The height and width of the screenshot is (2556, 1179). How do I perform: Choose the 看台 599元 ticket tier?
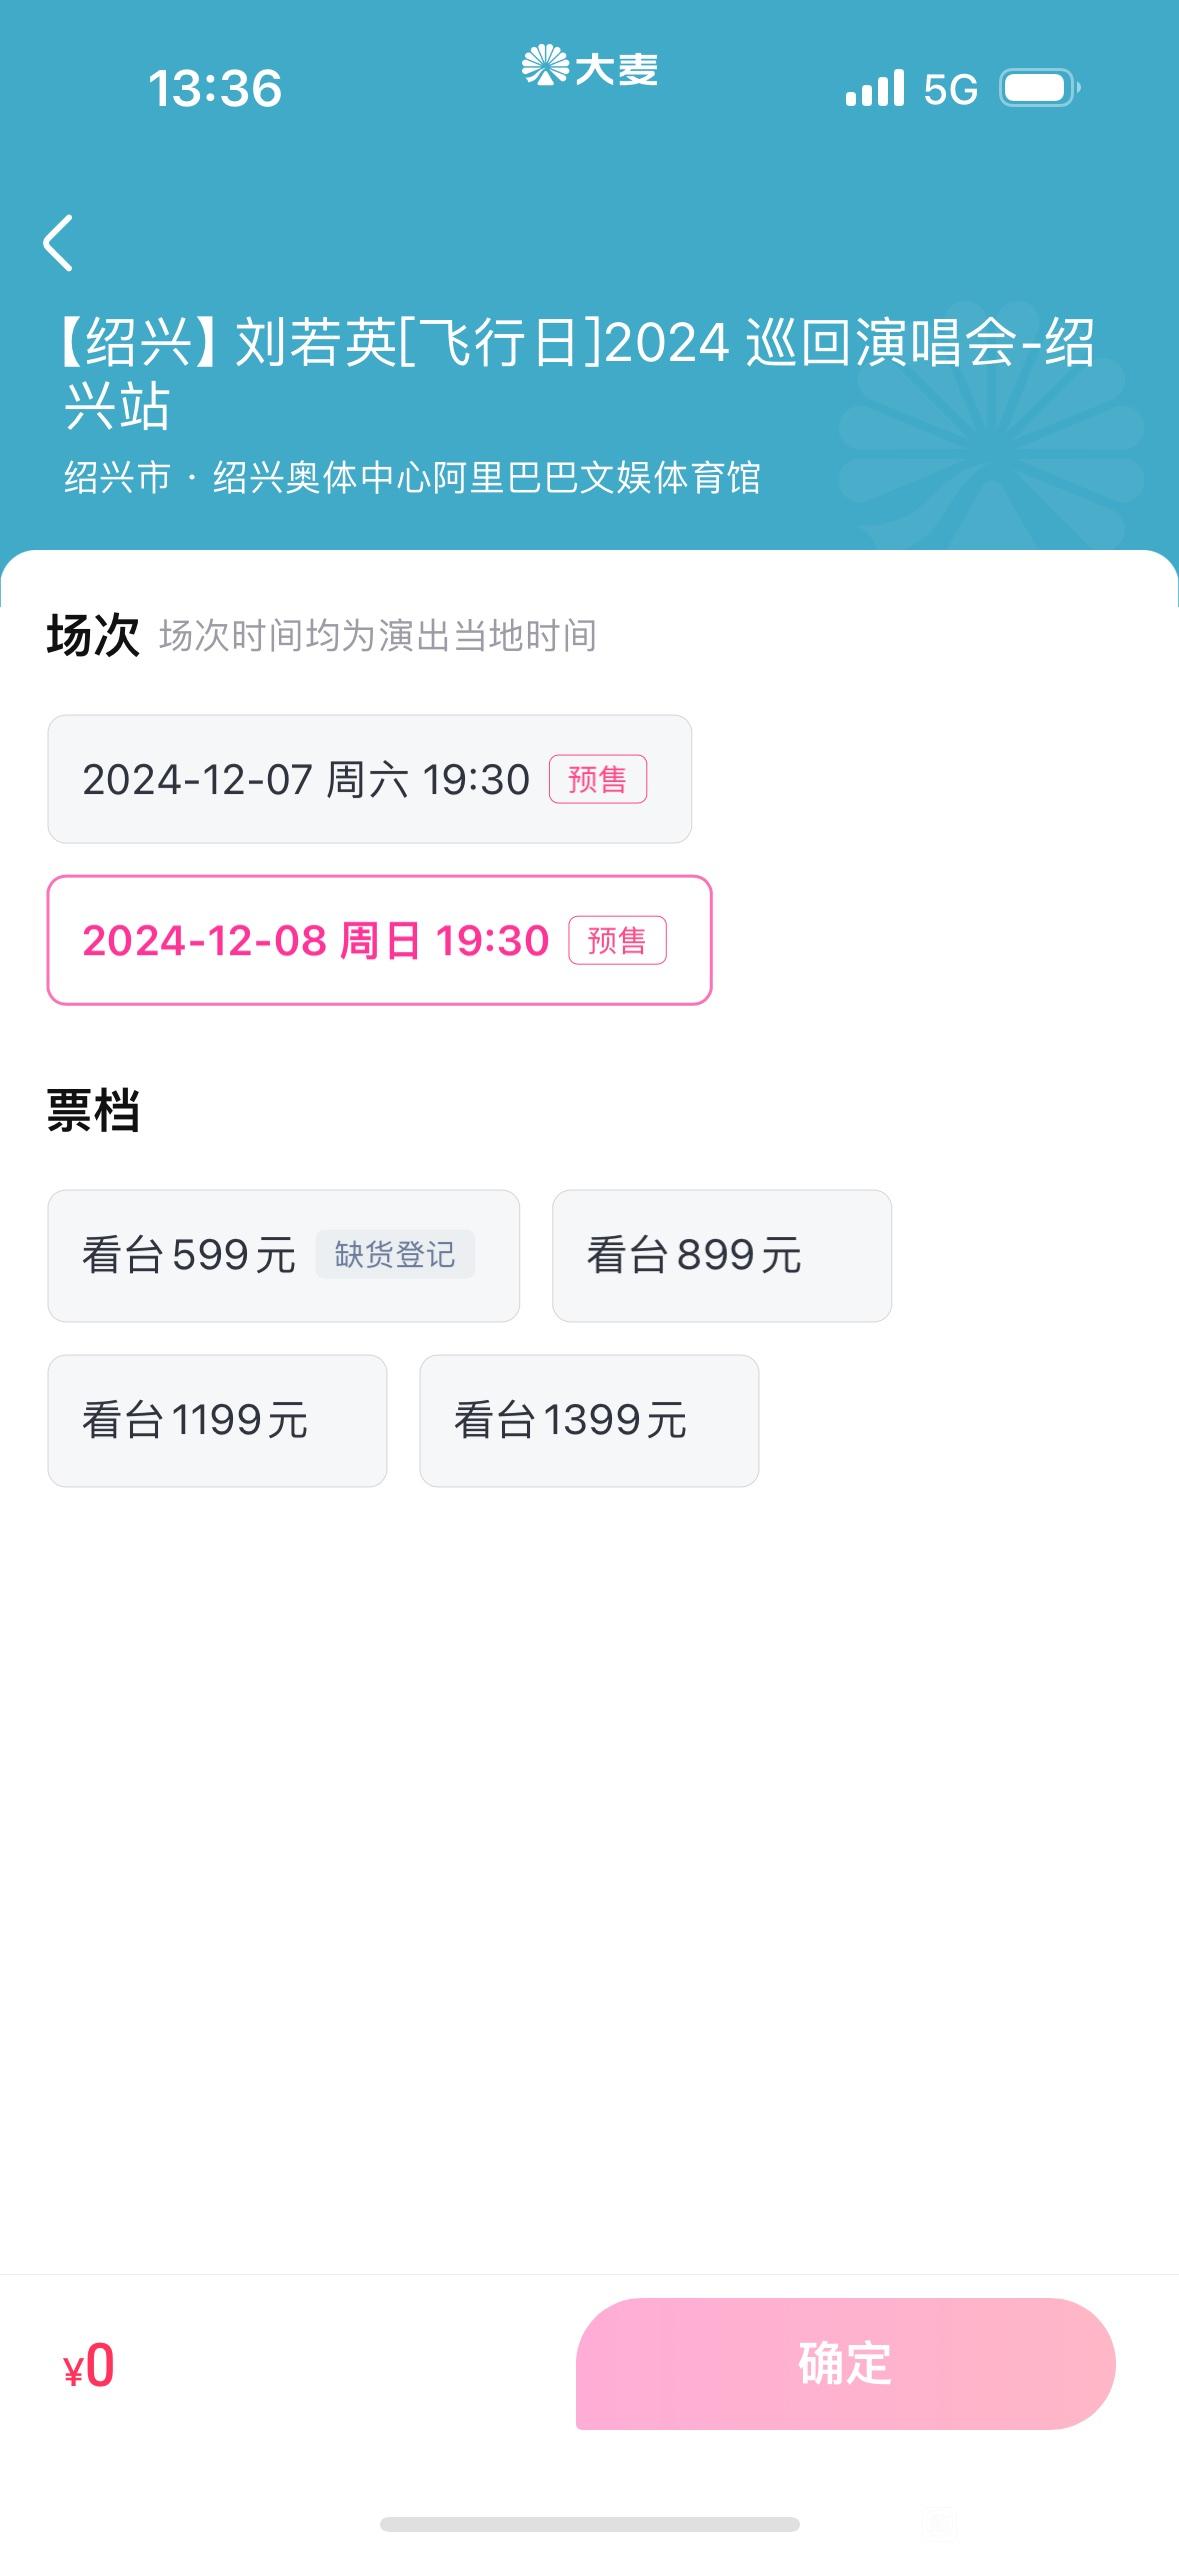pos(283,1256)
